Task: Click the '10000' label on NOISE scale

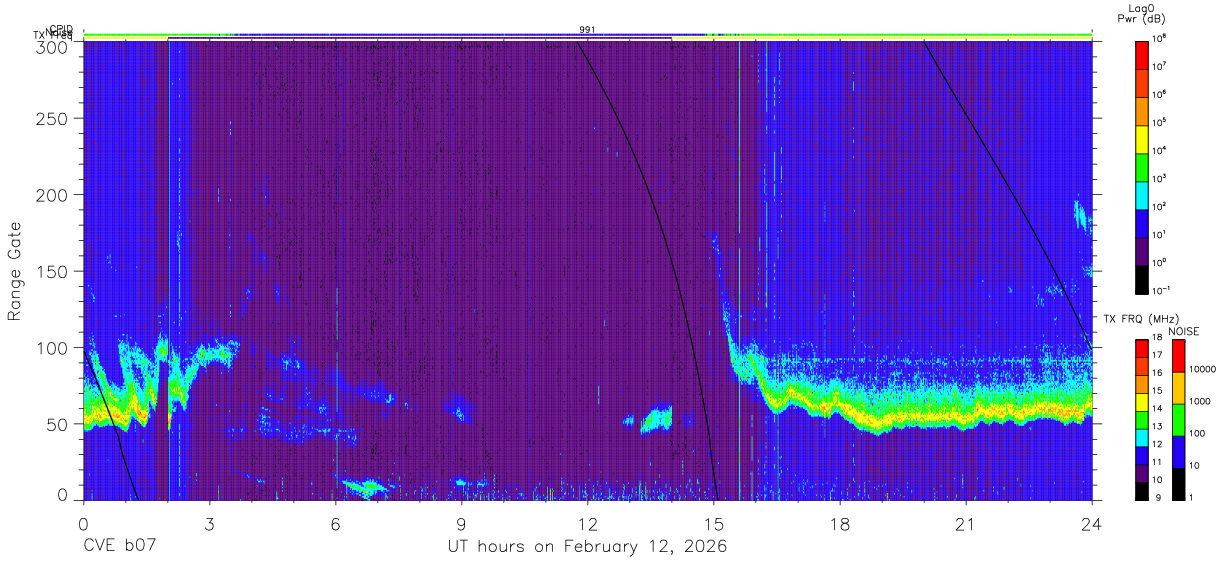Action: click(x=1203, y=368)
